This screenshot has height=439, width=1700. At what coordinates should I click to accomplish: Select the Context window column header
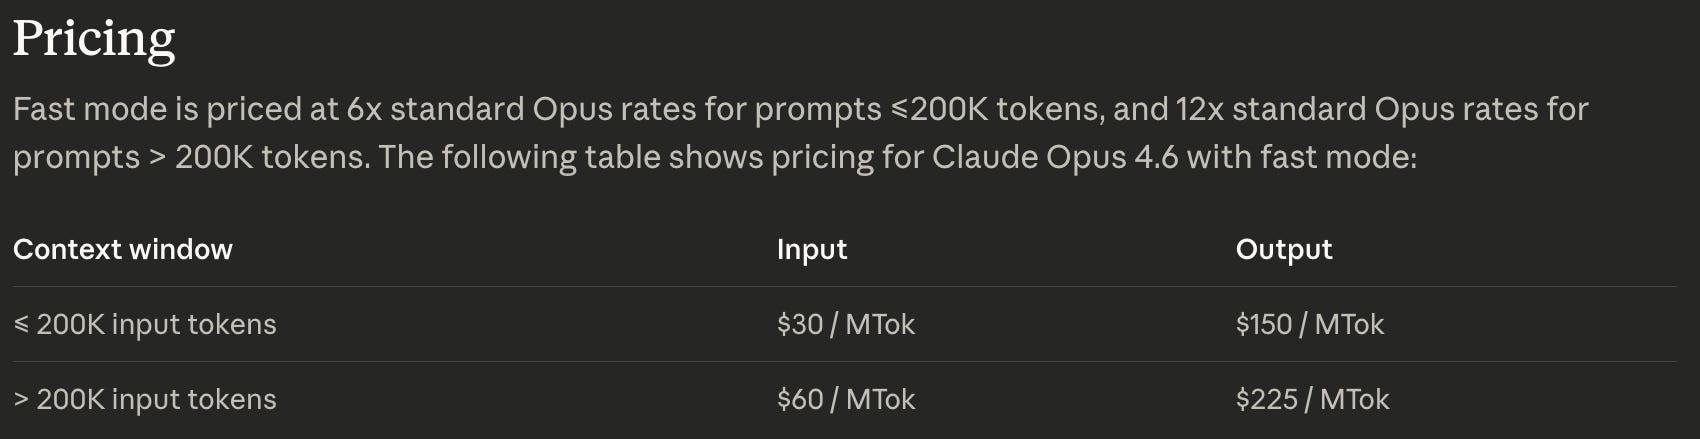tap(123, 249)
